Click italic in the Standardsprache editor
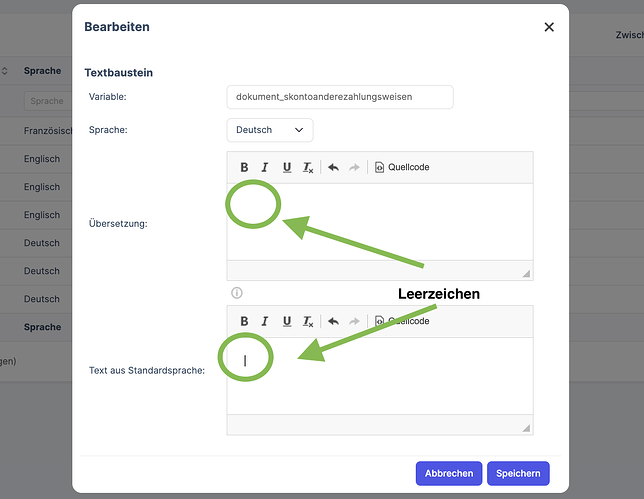 coord(265,321)
